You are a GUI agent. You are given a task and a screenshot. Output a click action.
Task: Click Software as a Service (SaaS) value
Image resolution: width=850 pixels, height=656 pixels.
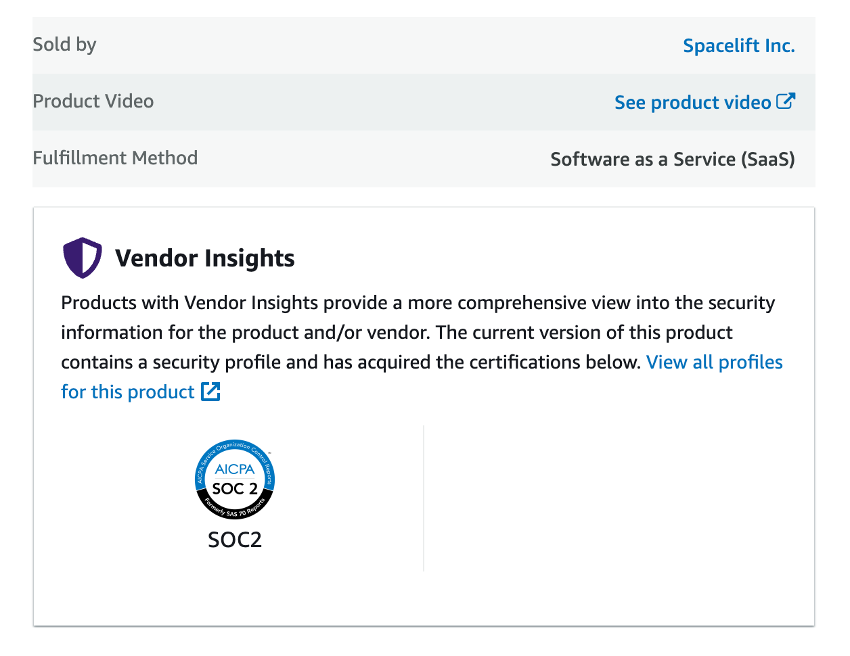point(672,159)
